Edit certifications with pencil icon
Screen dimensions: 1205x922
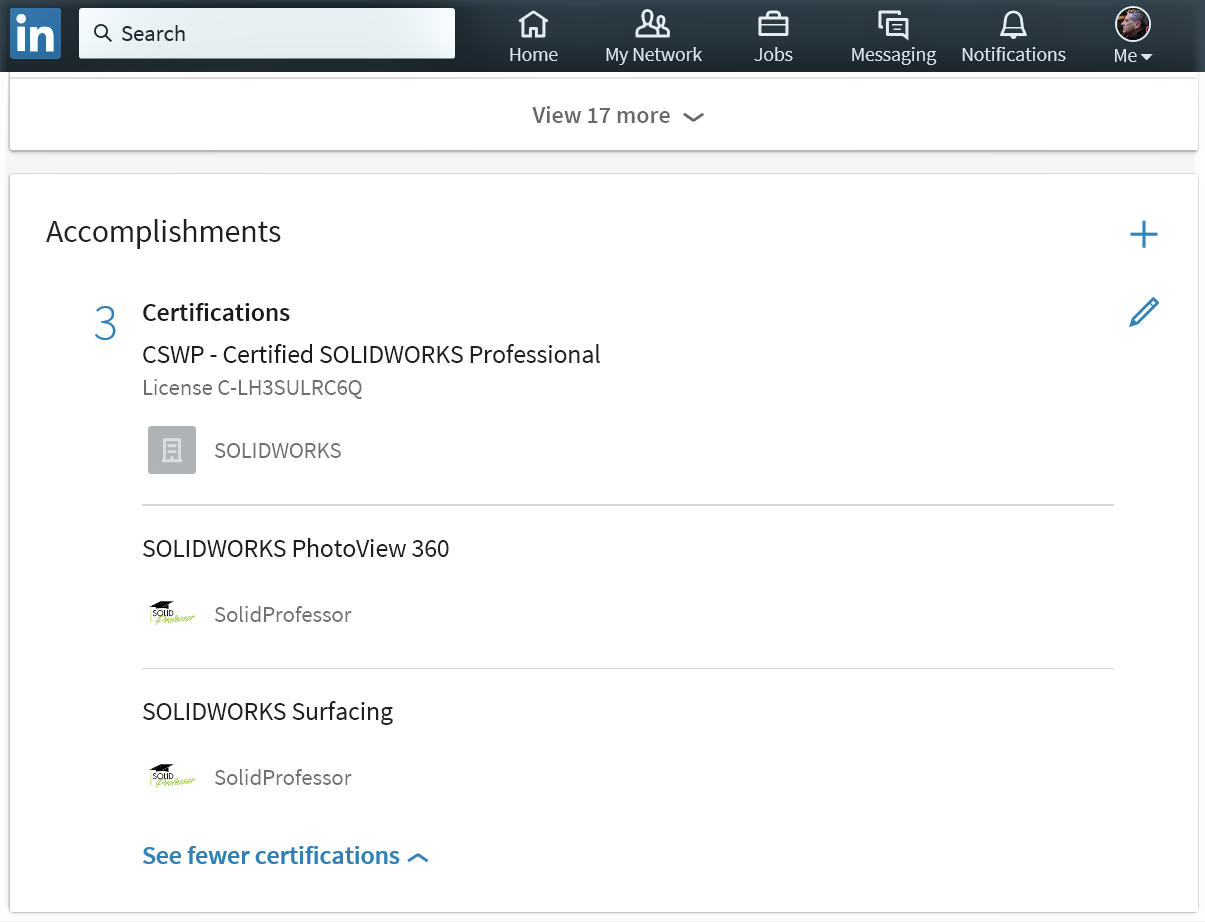1143,313
